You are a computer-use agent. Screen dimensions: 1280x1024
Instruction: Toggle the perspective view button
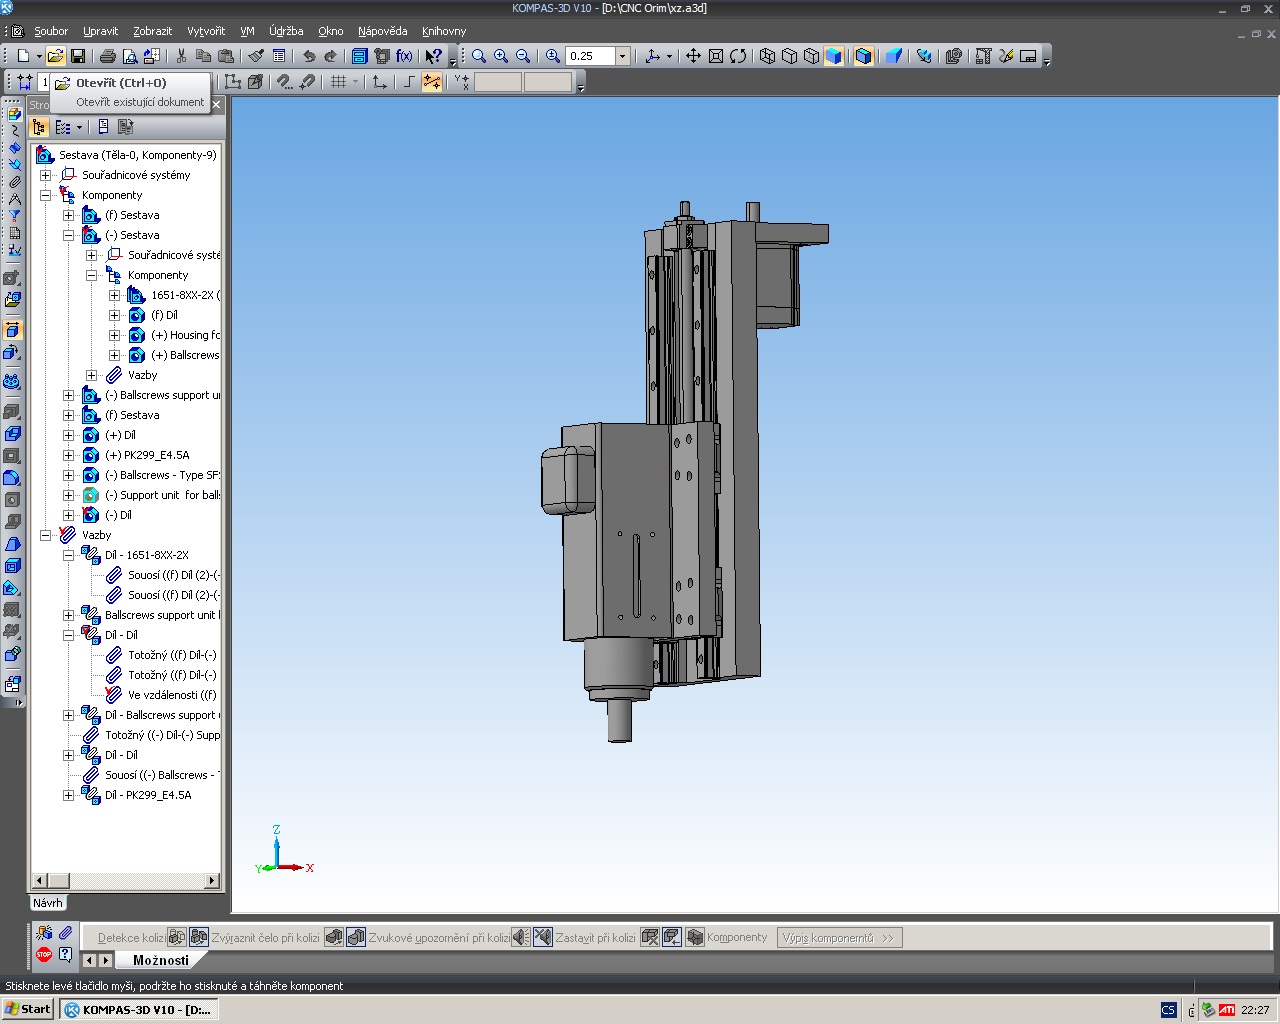pos(894,57)
